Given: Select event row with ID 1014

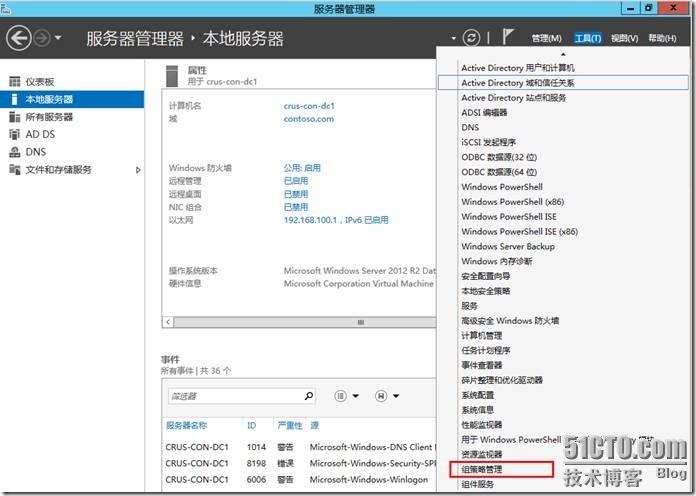Looking at the screenshot, I should click(300, 447).
